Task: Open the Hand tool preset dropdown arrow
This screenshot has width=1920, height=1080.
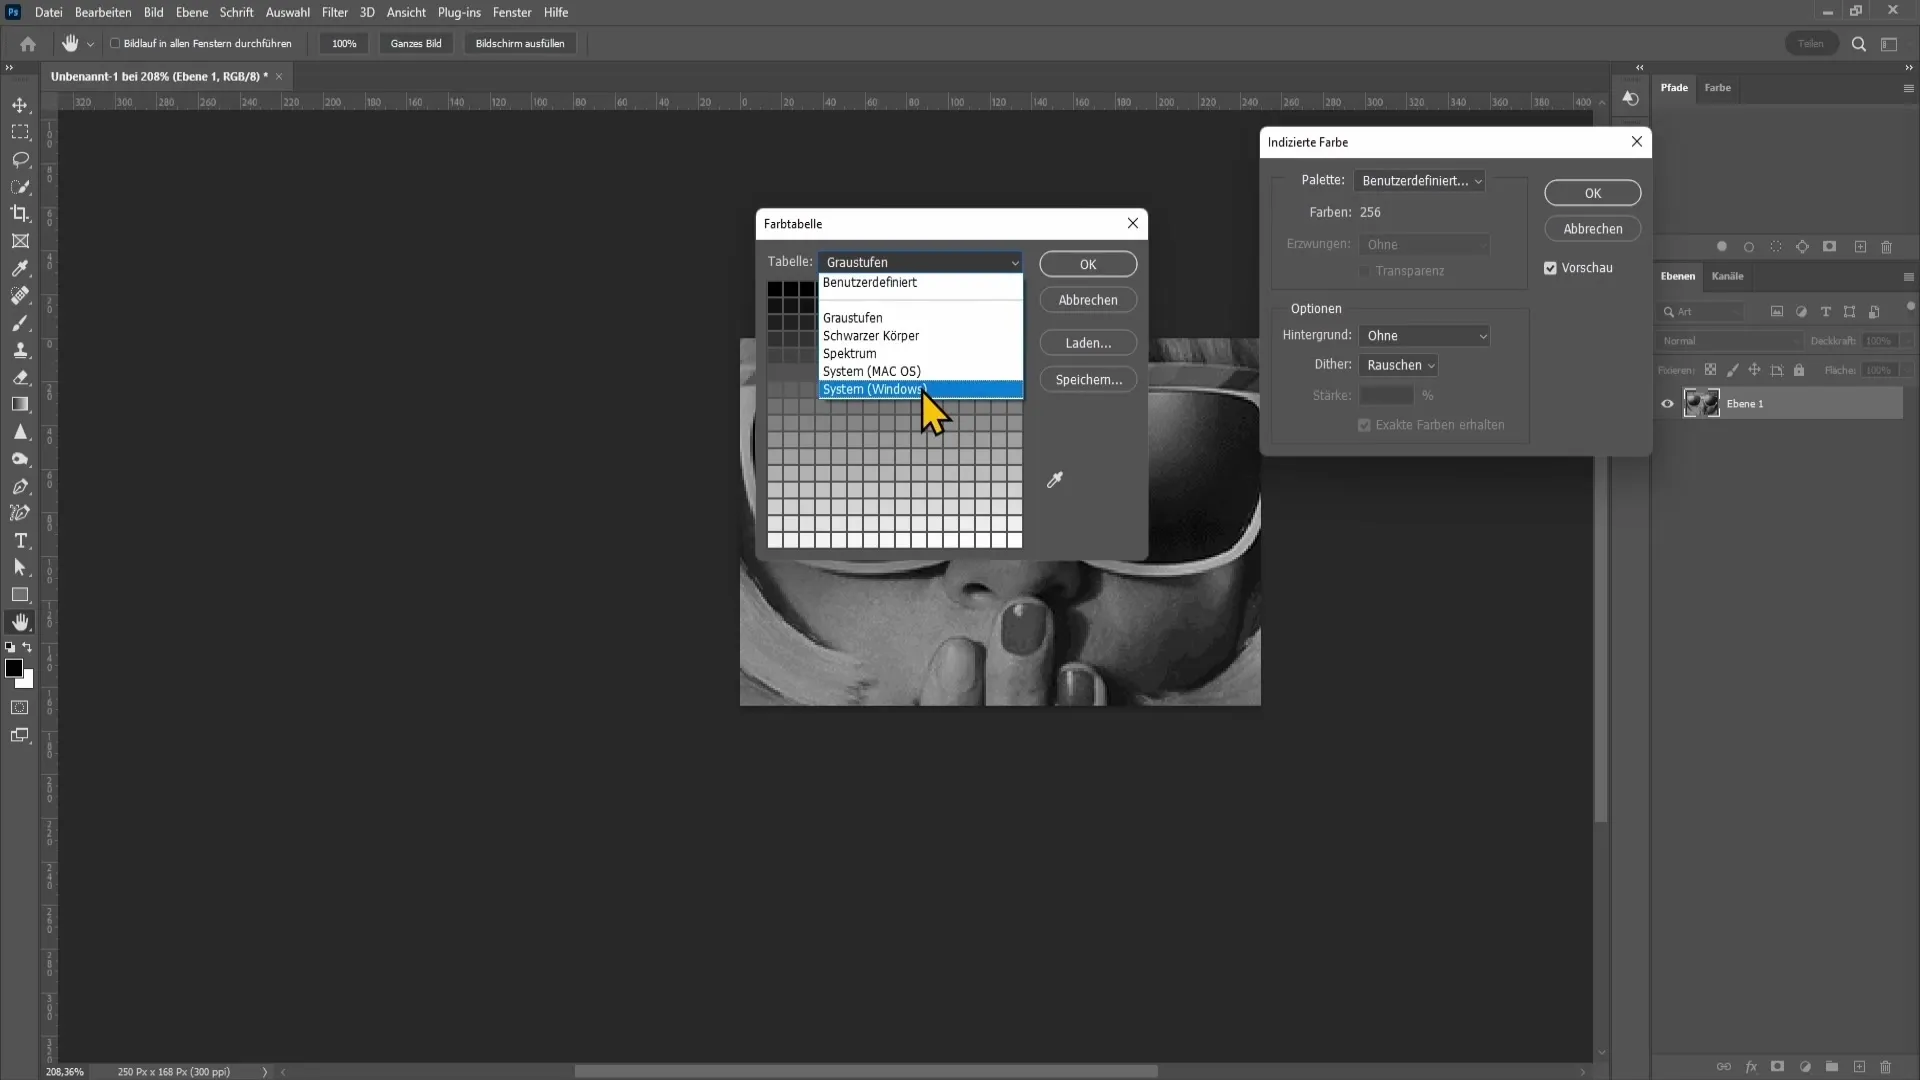Action: tap(90, 44)
